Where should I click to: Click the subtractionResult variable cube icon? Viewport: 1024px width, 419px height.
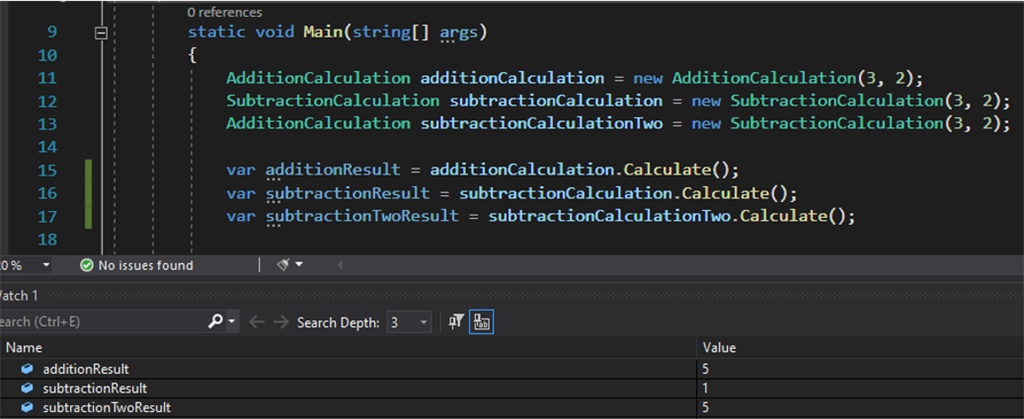pyautogui.click(x=27, y=388)
